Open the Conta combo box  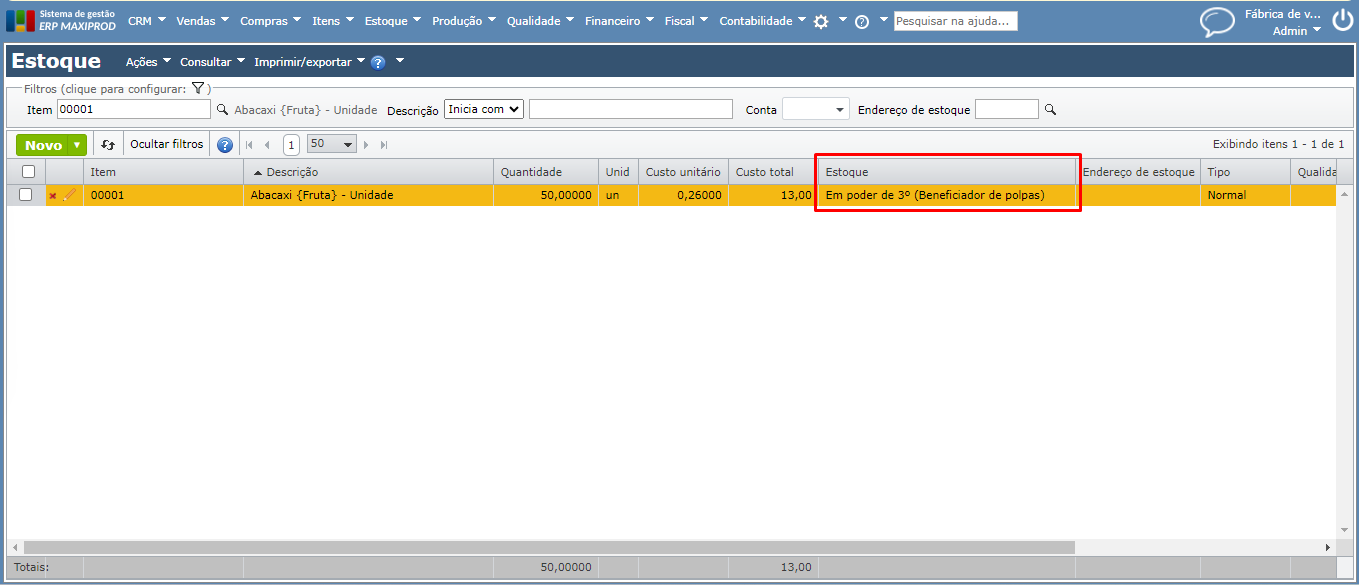click(816, 110)
